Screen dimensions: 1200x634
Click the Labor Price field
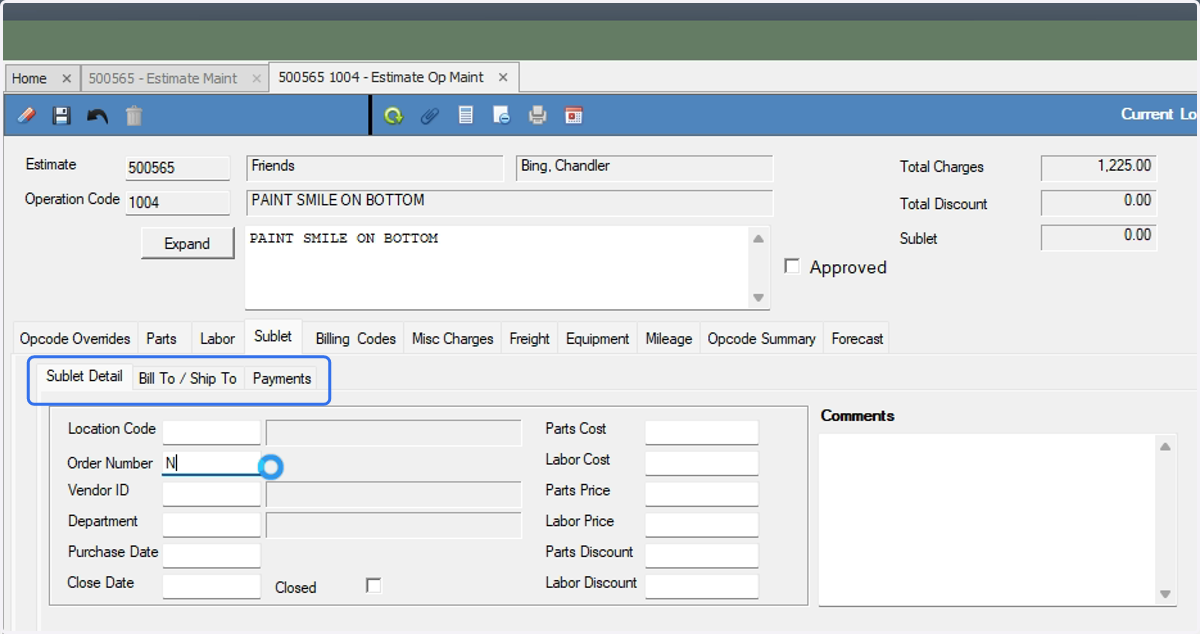(x=701, y=525)
